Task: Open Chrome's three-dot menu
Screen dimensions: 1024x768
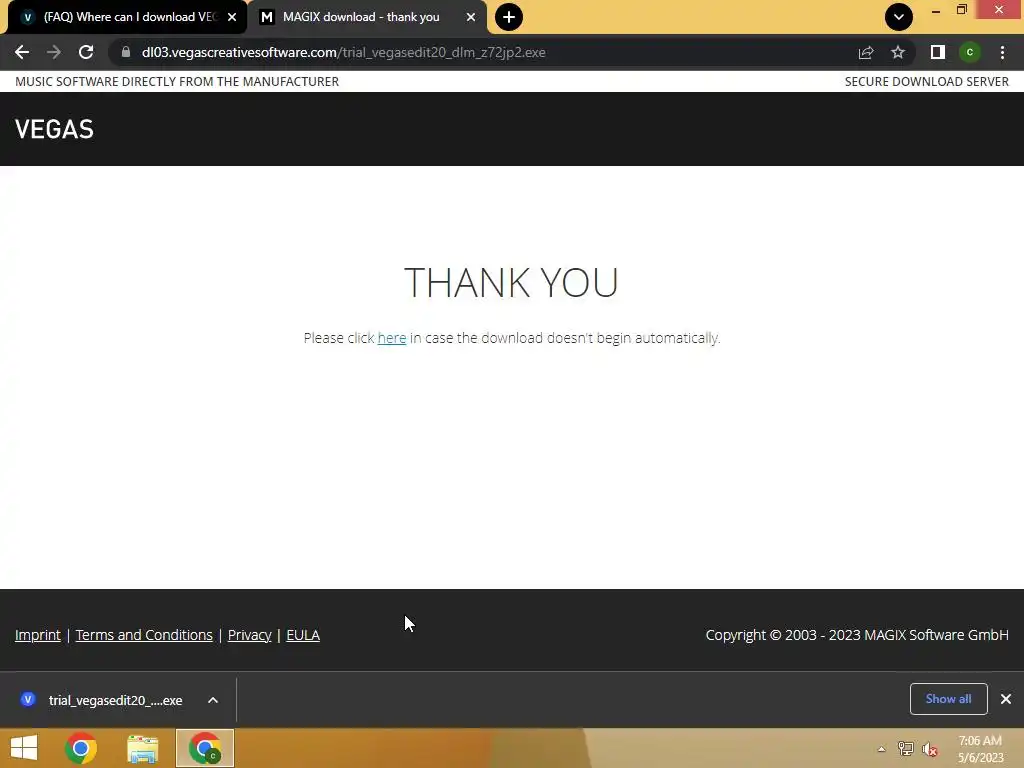Action: (x=1002, y=52)
